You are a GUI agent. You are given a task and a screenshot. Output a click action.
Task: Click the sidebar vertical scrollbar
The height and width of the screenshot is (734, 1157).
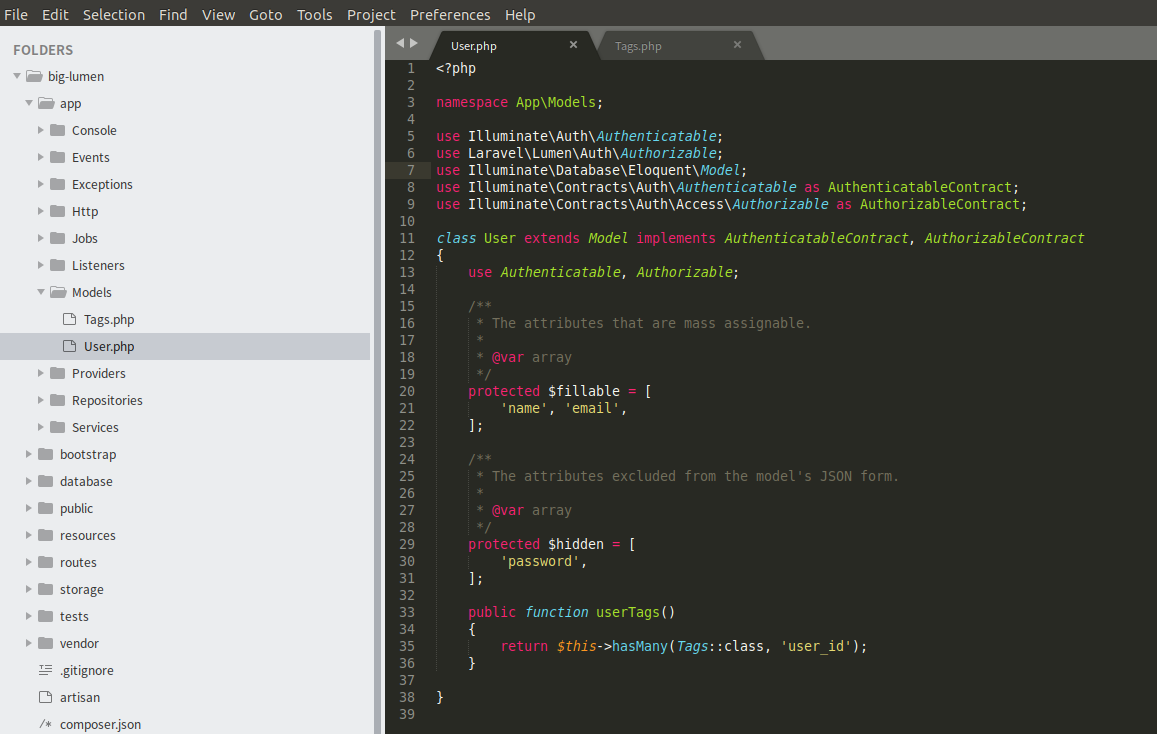[x=377, y=380]
